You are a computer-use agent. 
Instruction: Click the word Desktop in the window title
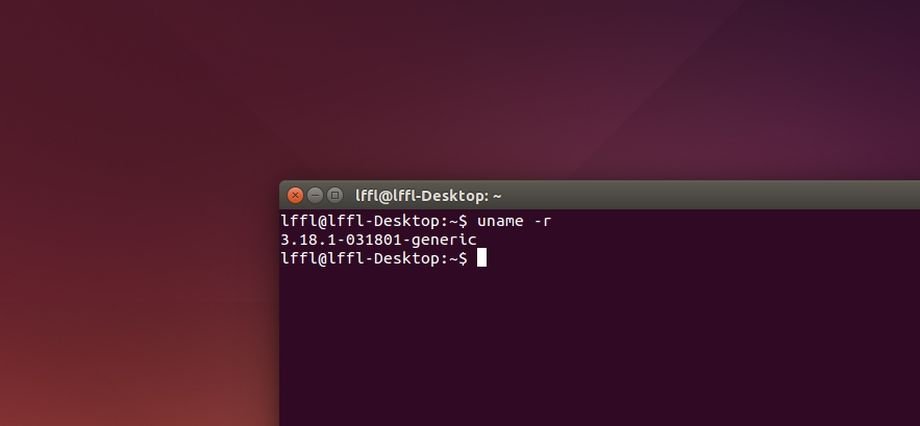458,196
